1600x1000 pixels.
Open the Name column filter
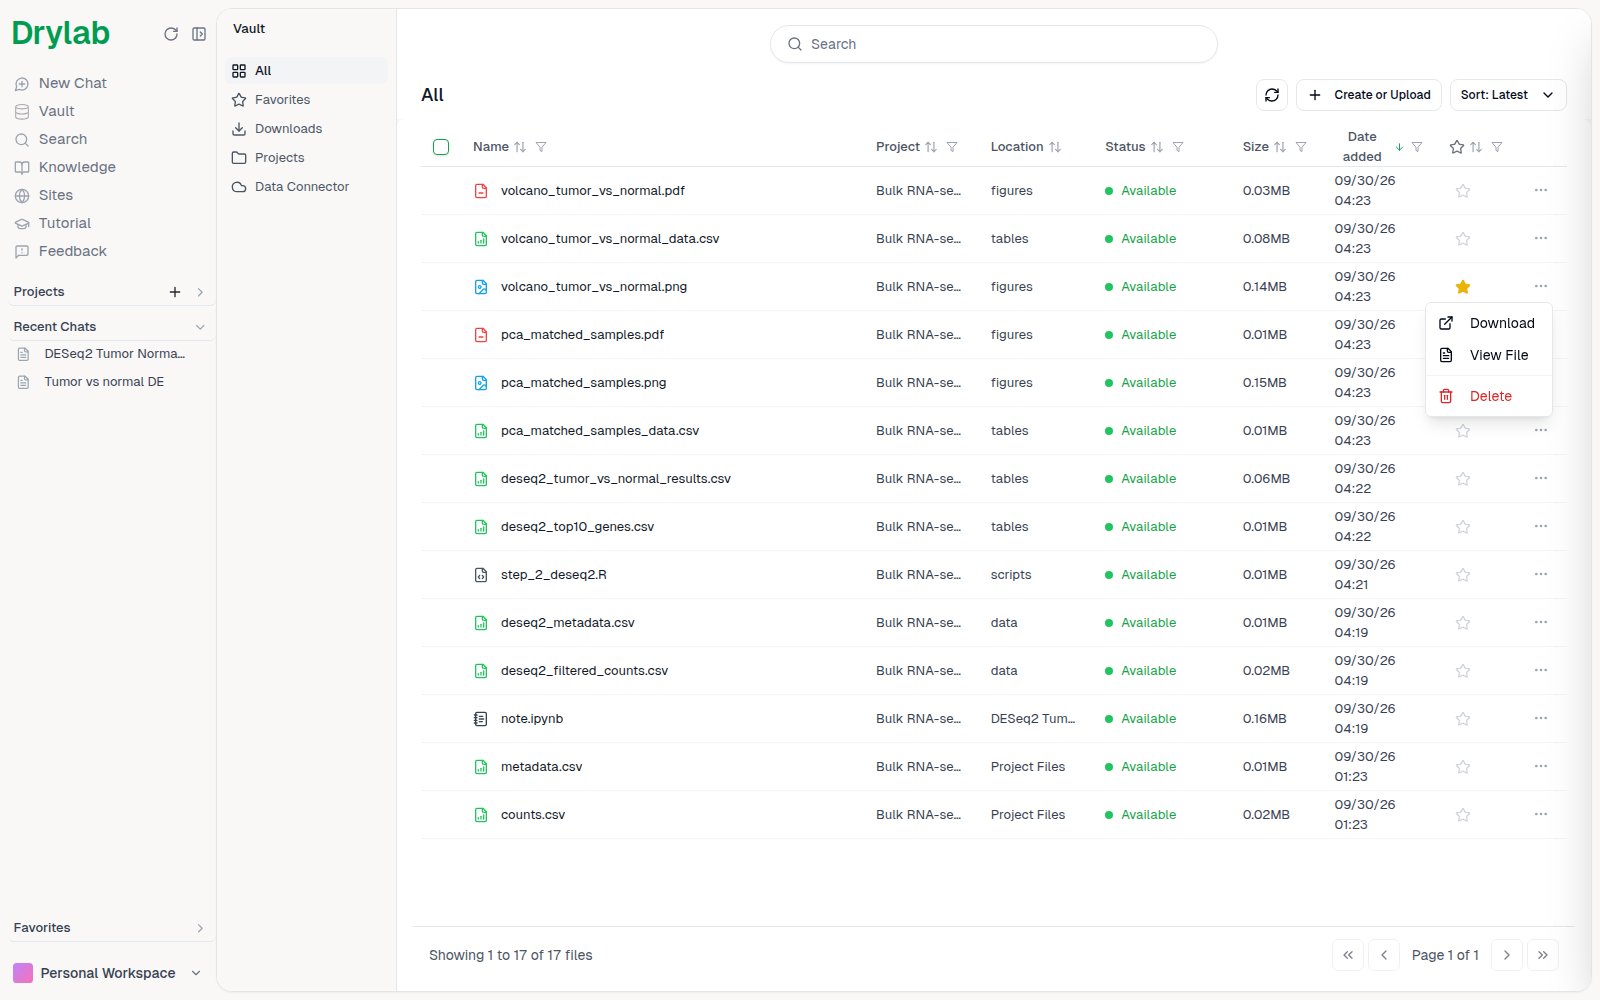point(541,147)
